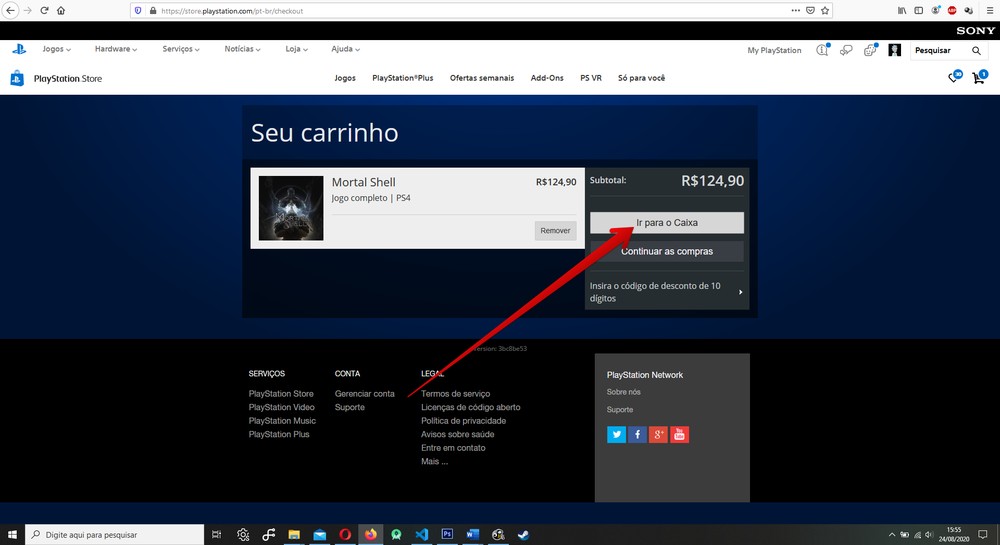The width and height of the screenshot is (1000, 545).
Task: Open Opera from the taskbar
Action: (345, 534)
